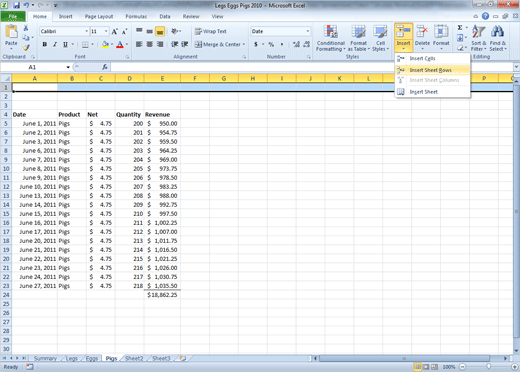Toggle Middle Align
The height and width of the screenshot is (372, 520).
(150, 31)
